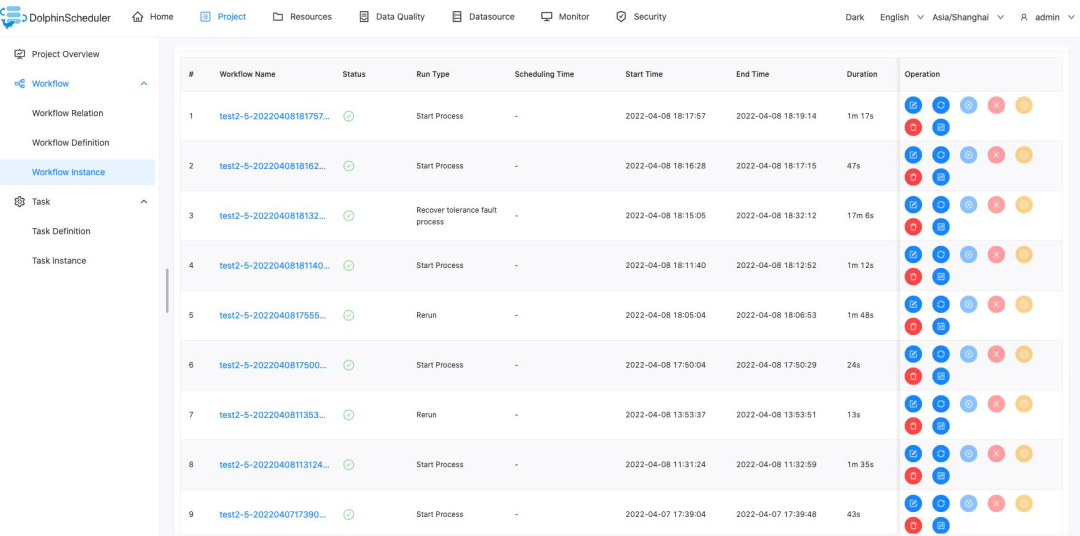
Task: Delete the workflow instance in row 3
Action: pos(913,227)
